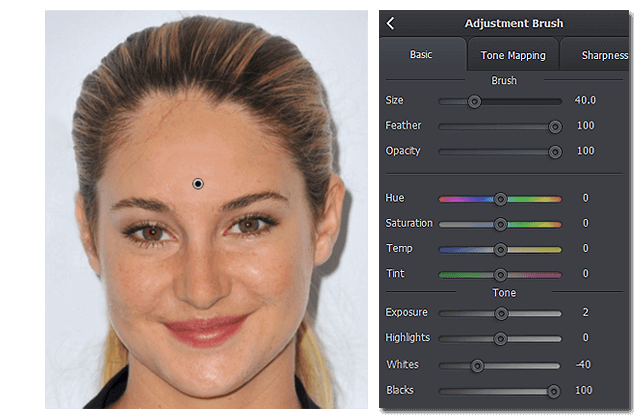Click the Feather slider handle

pos(554,126)
